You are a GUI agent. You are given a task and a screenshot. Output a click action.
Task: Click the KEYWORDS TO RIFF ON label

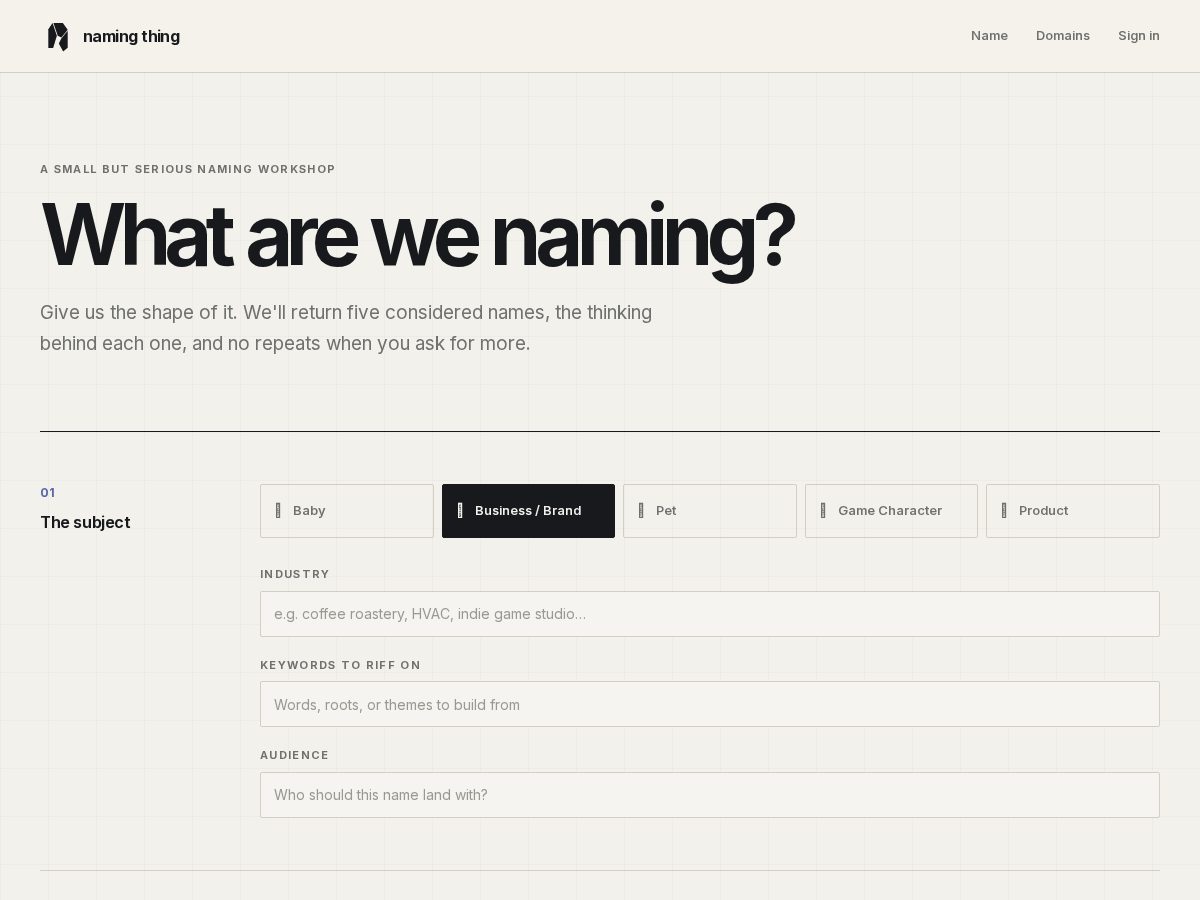[x=340, y=665]
